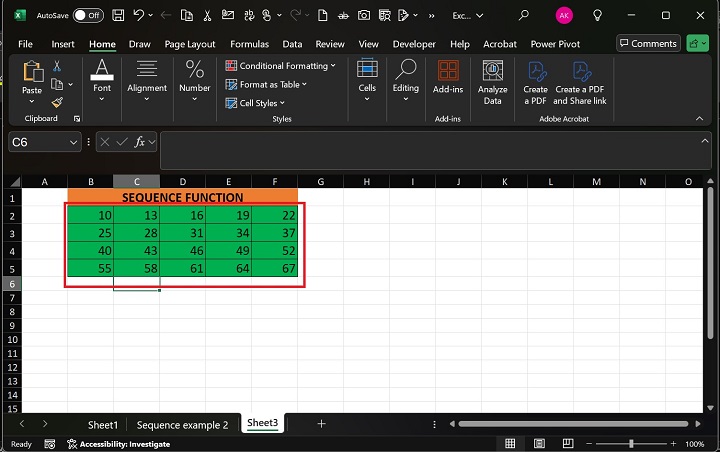720x452 pixels.
Task: Toggle the AutoSave switch
Action: [x=88, y=16]
